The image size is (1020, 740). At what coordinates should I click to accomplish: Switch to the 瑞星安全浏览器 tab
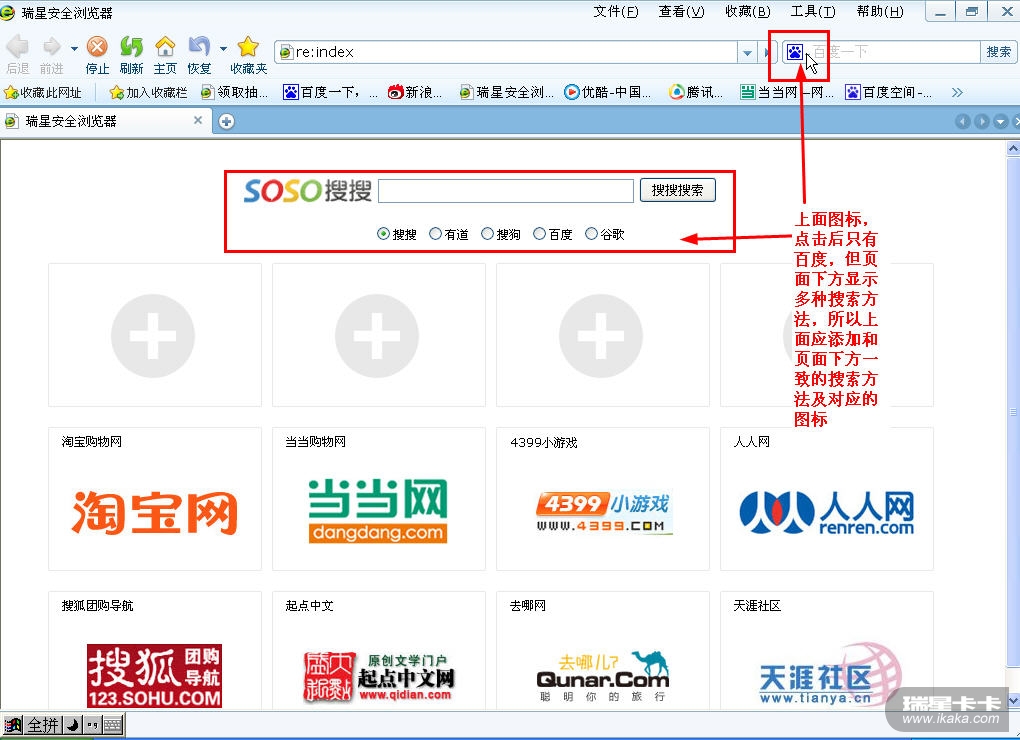(106, 122)
